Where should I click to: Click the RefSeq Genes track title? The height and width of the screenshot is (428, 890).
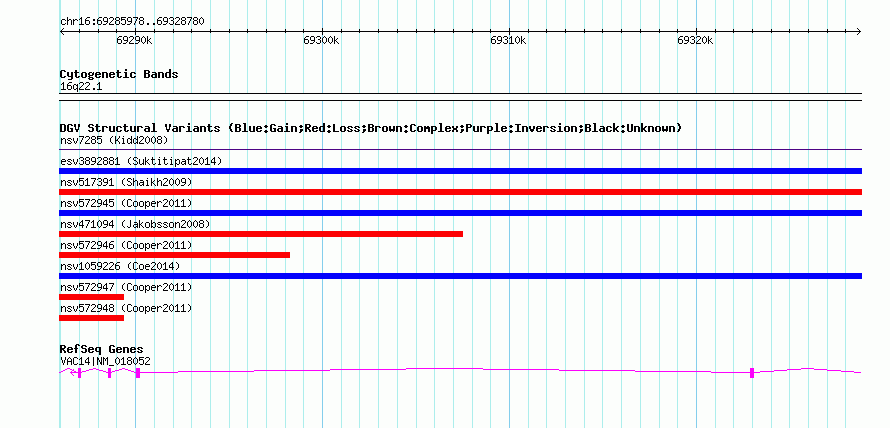tap(102, 349)
